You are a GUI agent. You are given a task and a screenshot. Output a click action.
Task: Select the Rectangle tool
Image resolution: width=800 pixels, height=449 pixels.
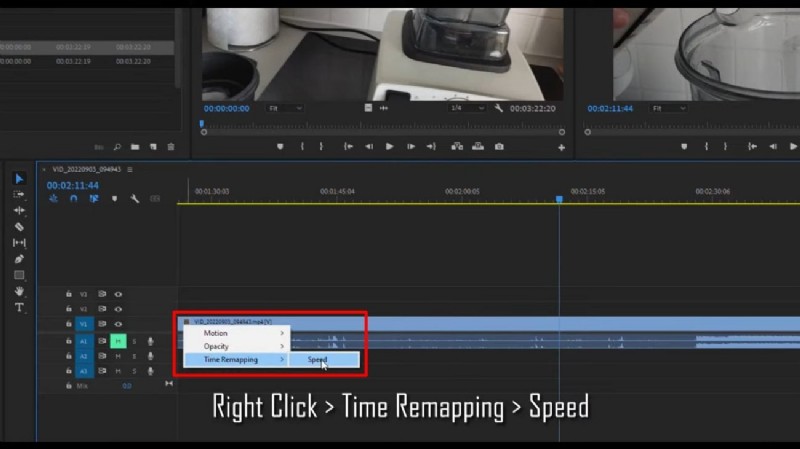[x=19, y=276]
